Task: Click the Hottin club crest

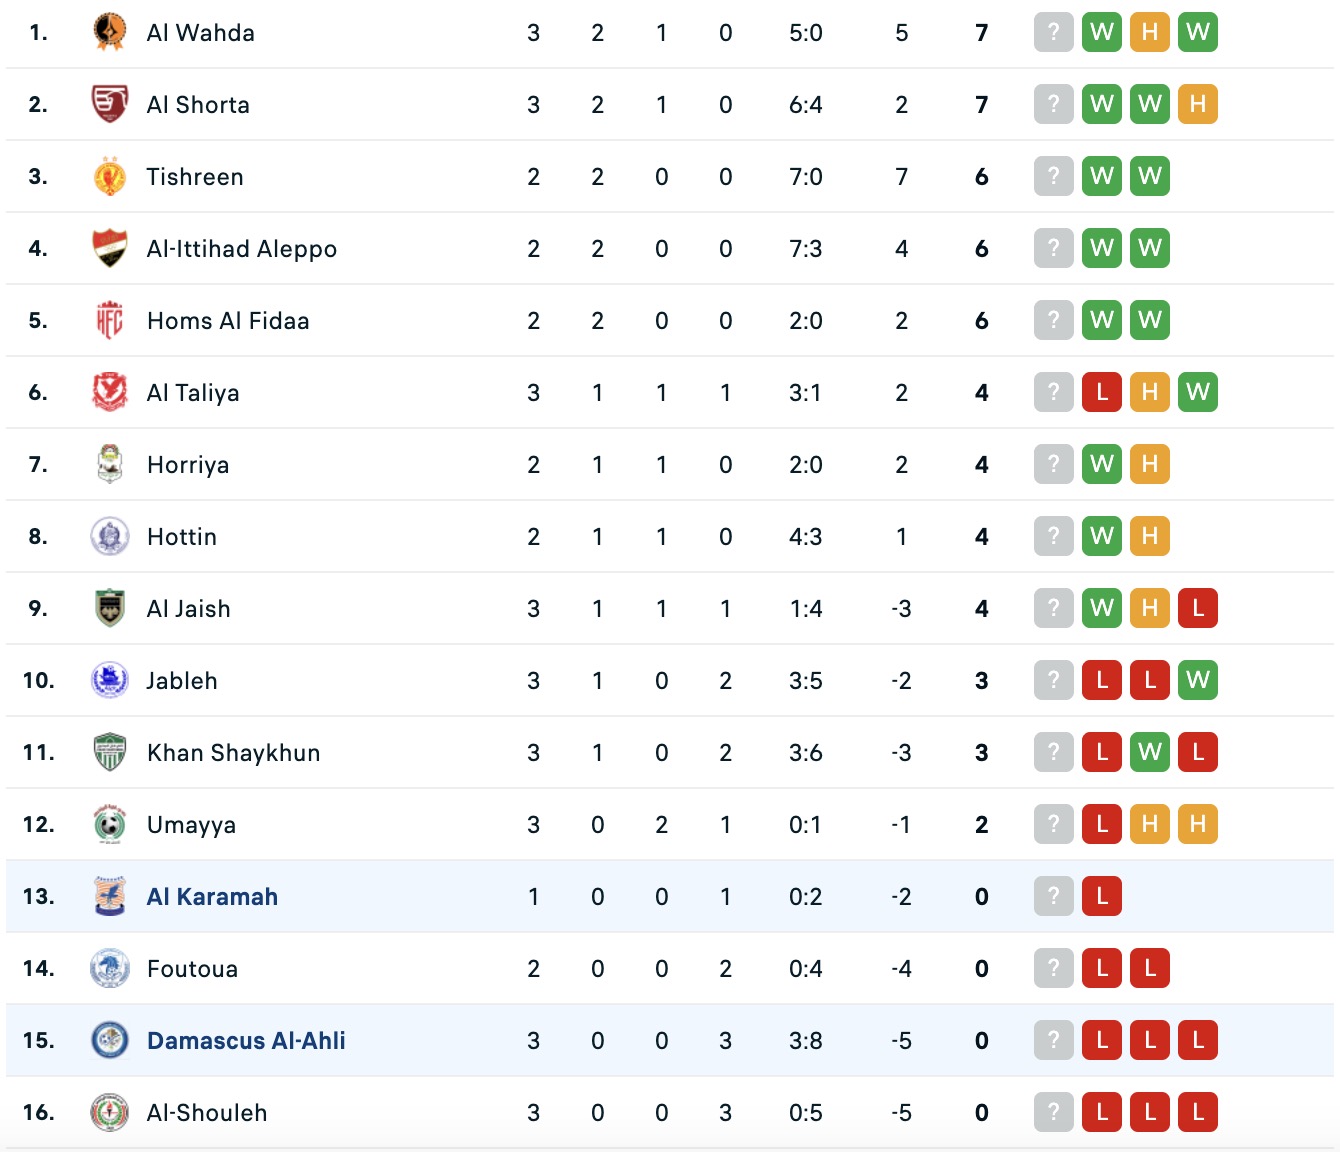Action: [110, 536]
